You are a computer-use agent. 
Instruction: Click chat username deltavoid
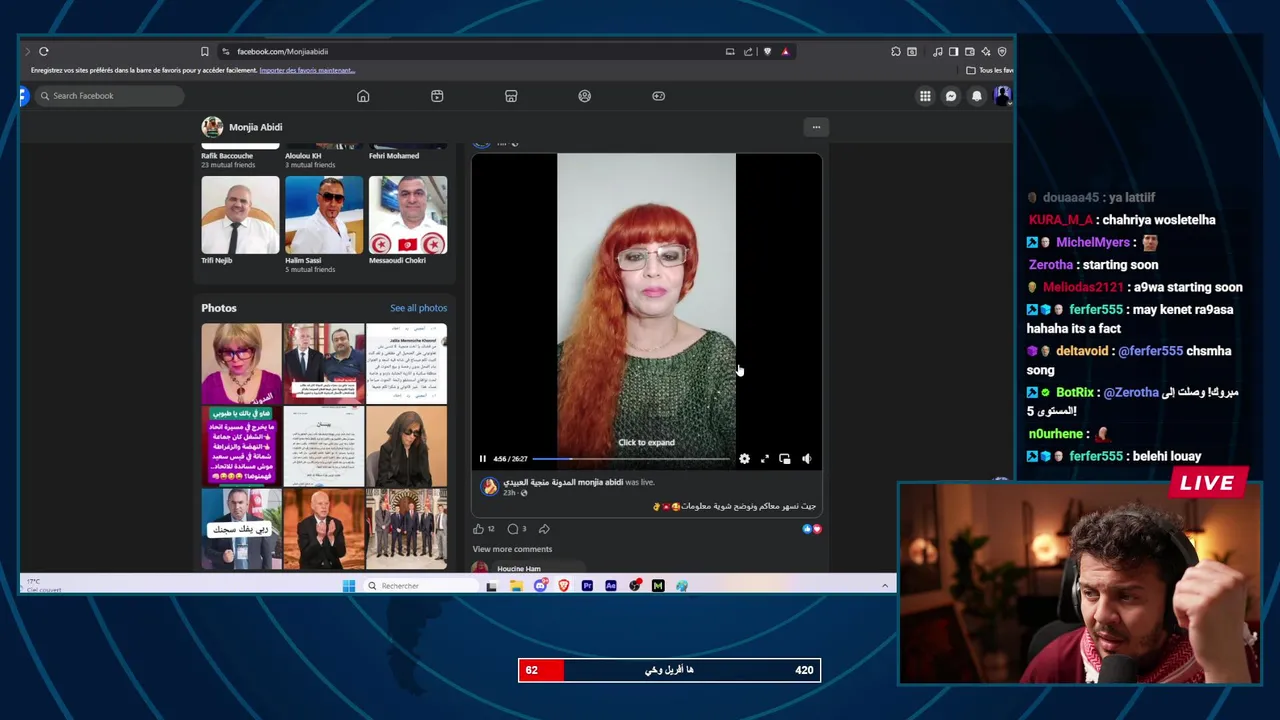pyautogui.click(x=1083, y=351)
